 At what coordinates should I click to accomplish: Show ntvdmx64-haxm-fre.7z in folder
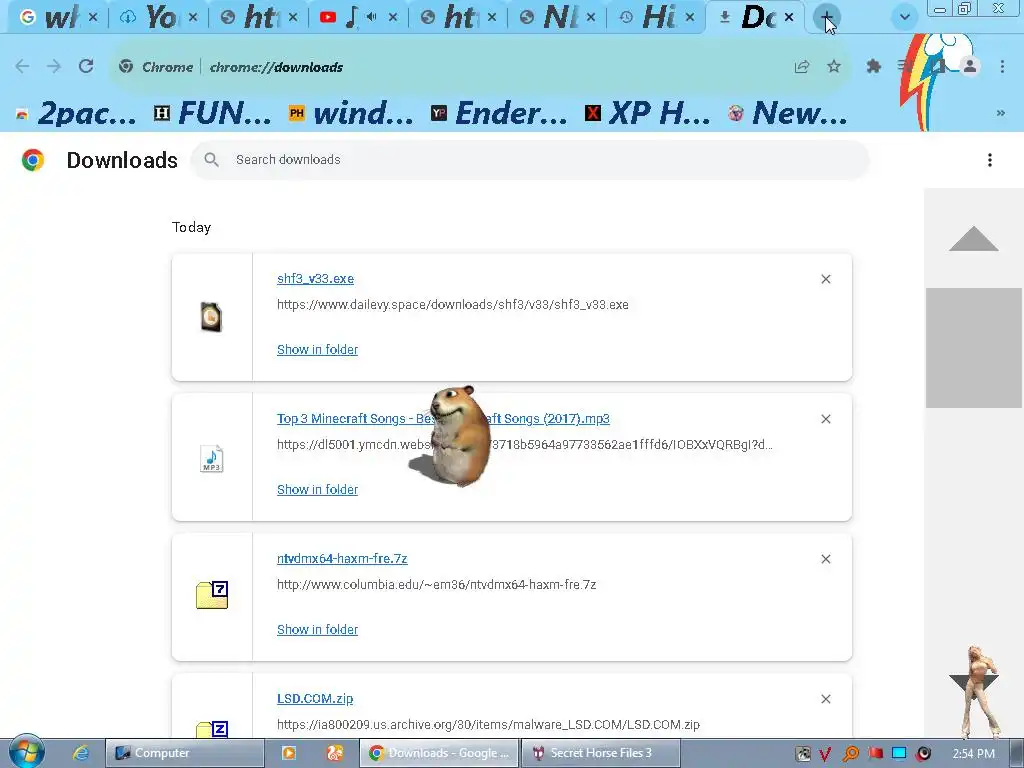317,630
